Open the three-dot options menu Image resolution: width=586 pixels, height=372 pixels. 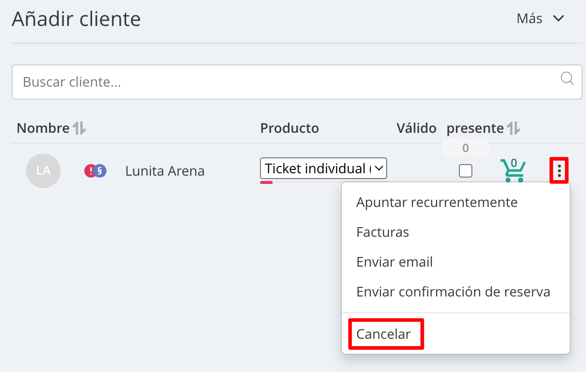coord(559,170)
